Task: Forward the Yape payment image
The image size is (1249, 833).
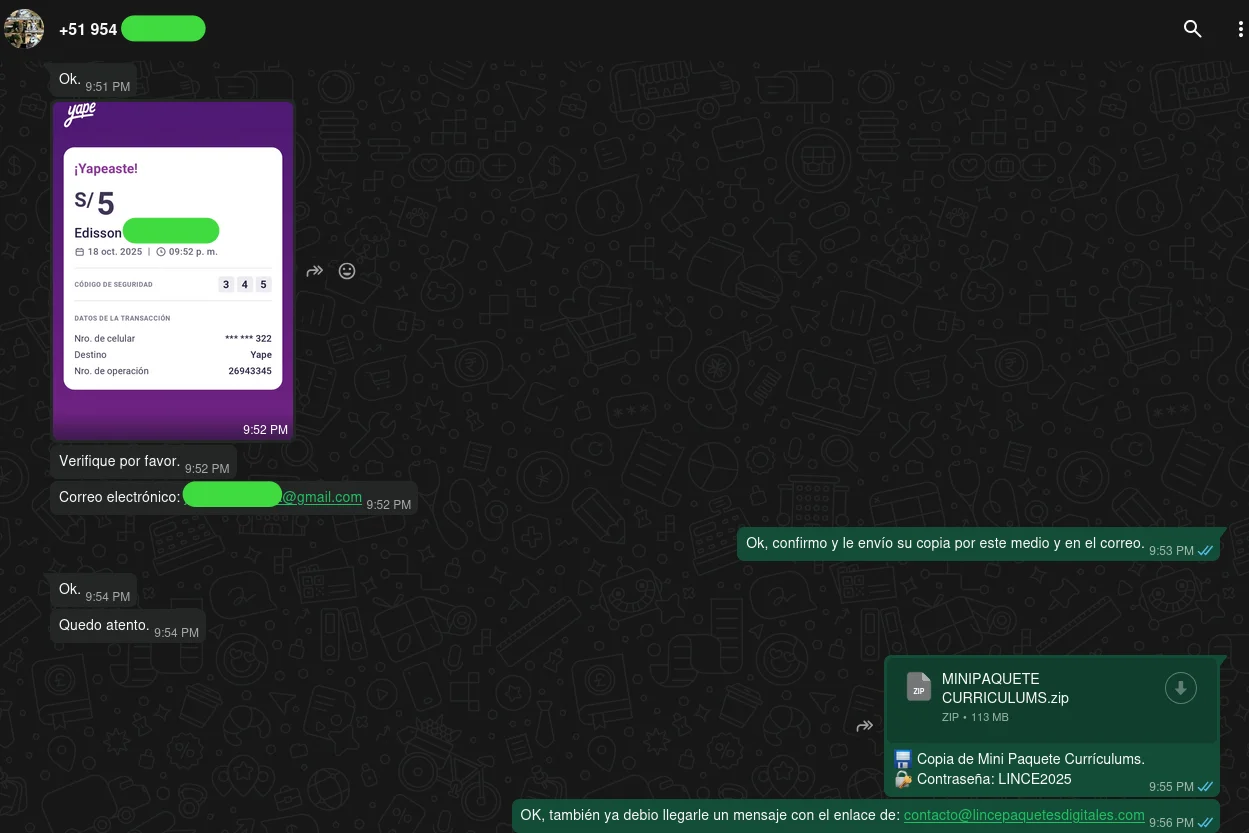Action: coord(315,271)
